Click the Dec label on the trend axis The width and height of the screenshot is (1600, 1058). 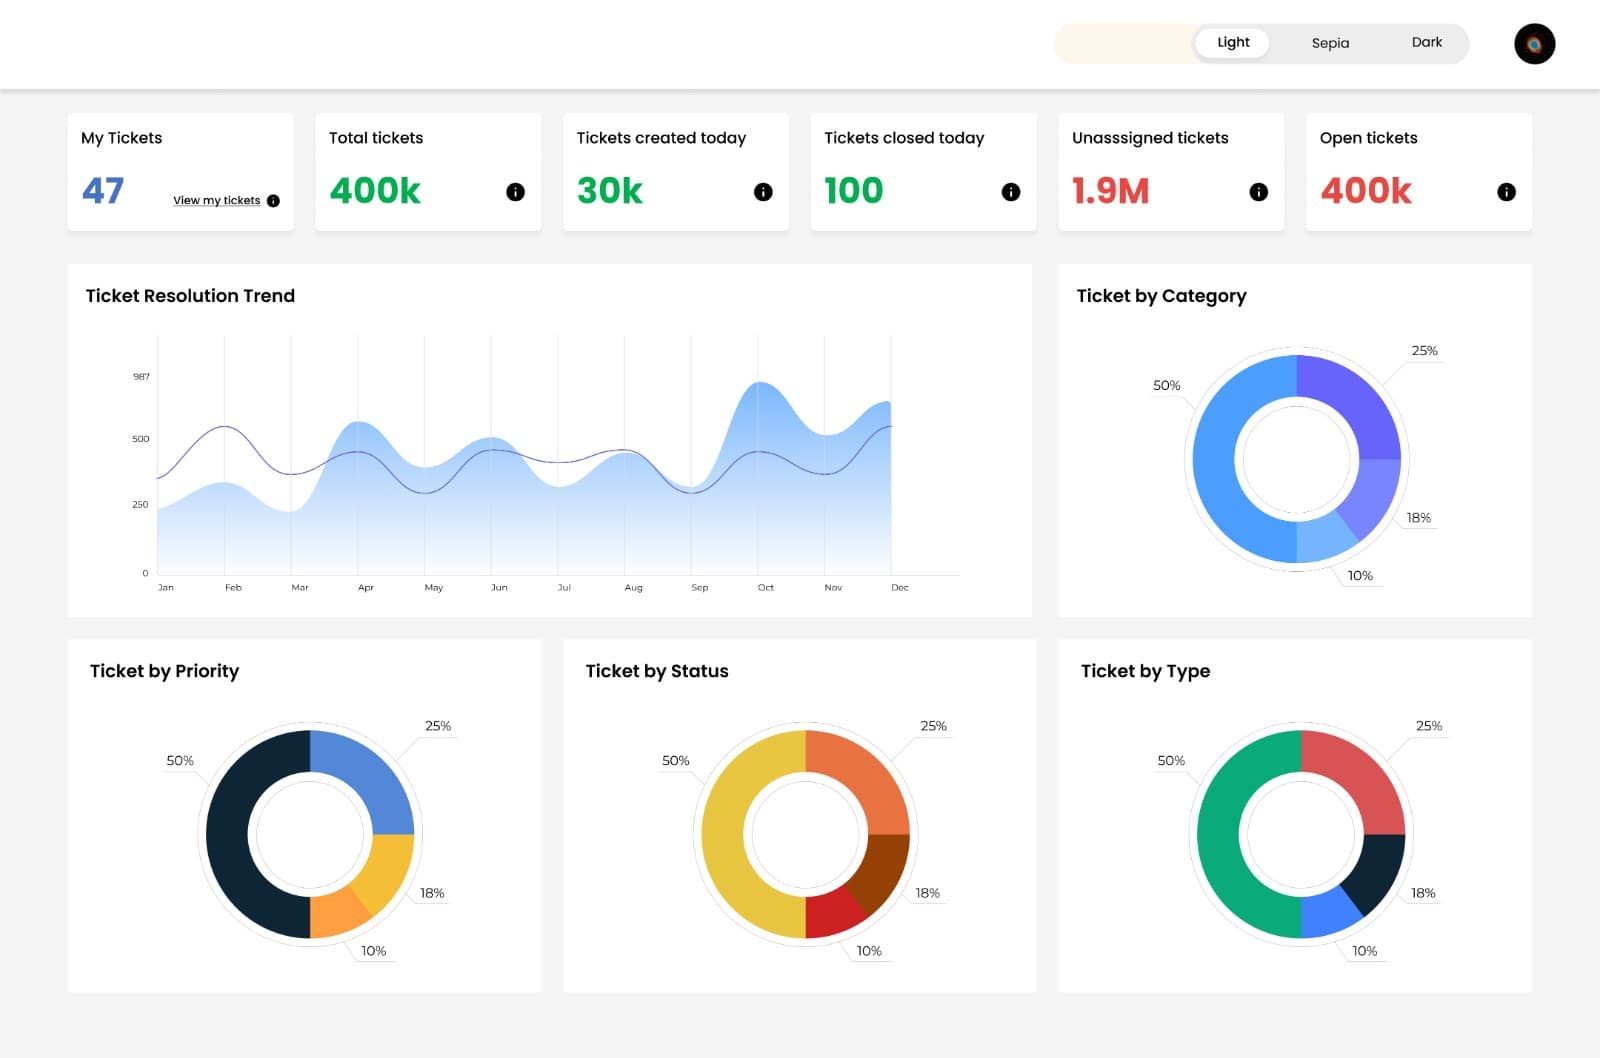tap(900, 588)
